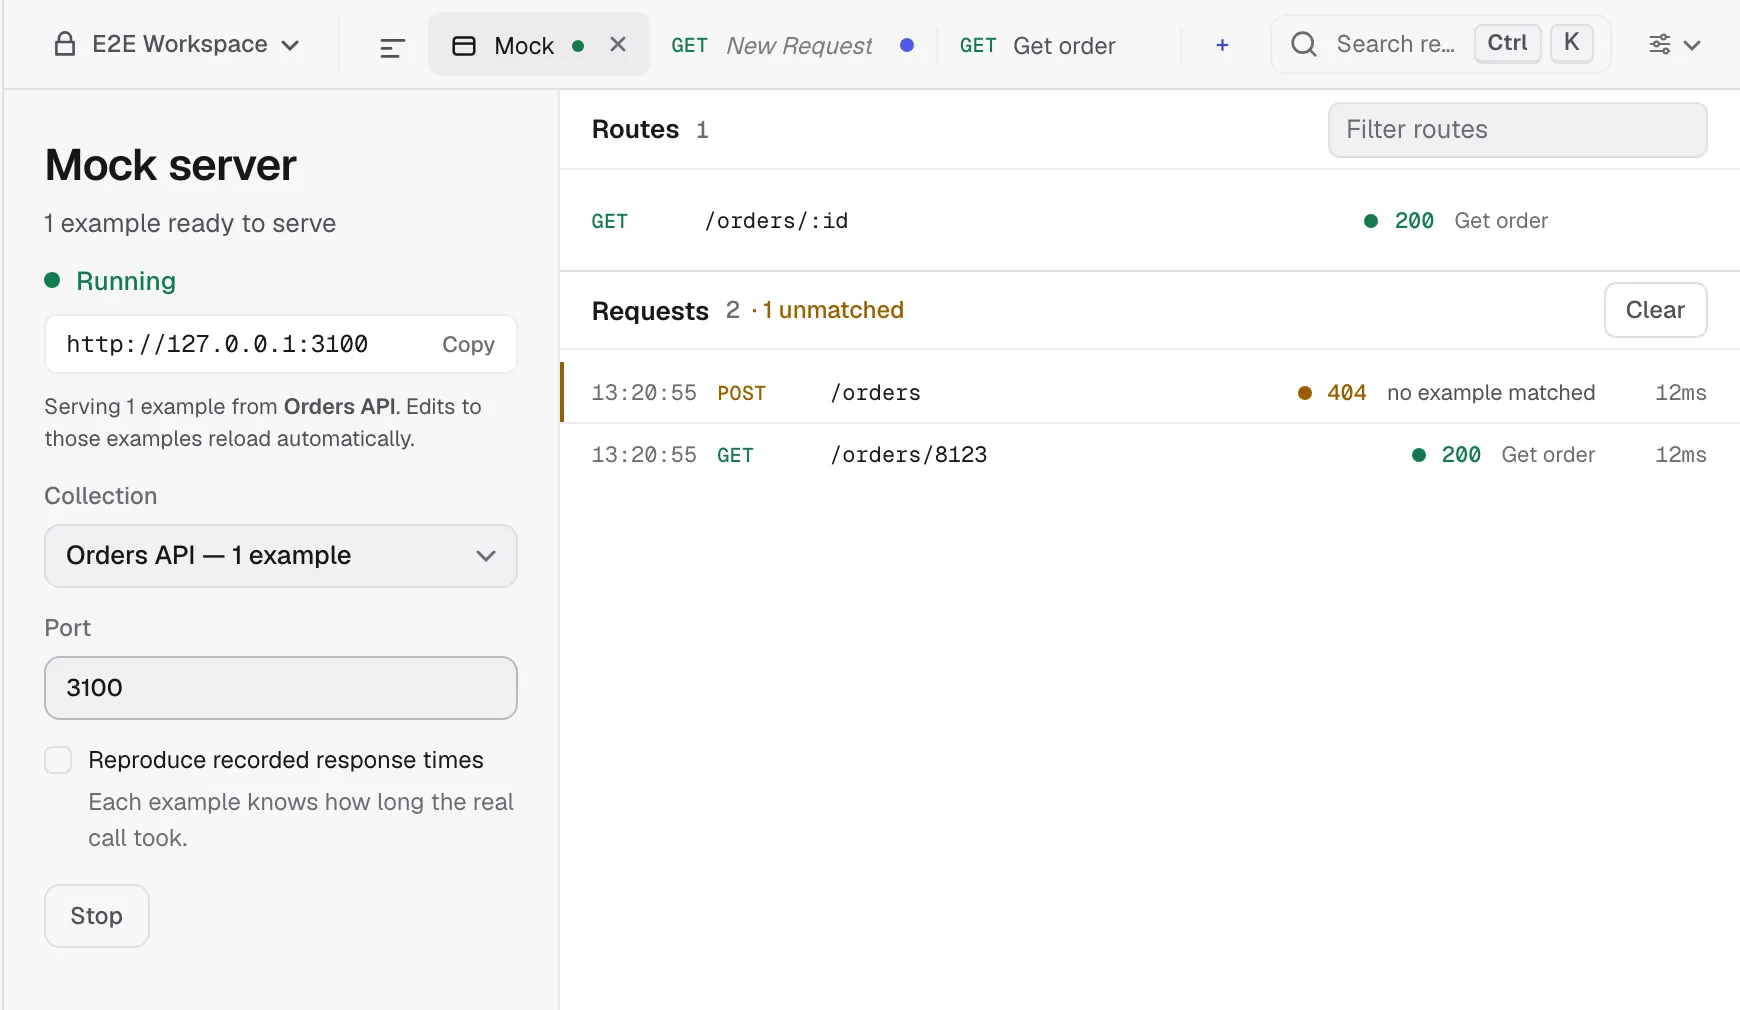The image size is (1740, 1010).
Task: Click the http://127.0.0.1:3100 address text
Action: [x=217, y=344]
